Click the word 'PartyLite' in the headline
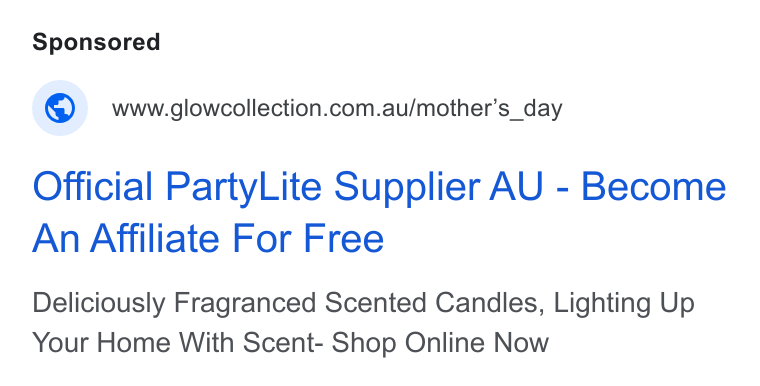760x386 pixels. point(243,187)
